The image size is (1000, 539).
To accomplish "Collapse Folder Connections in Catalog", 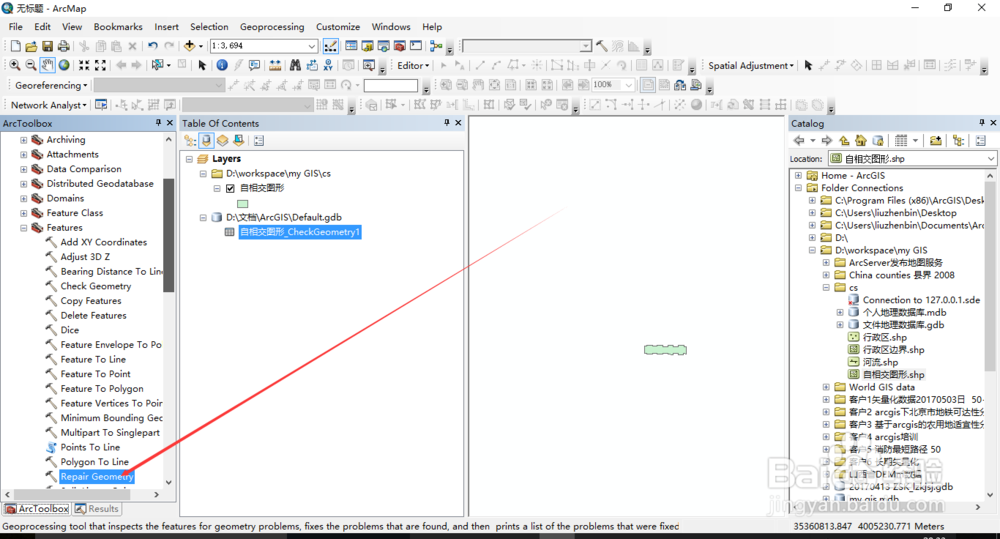I will click(x=798, y=188).
